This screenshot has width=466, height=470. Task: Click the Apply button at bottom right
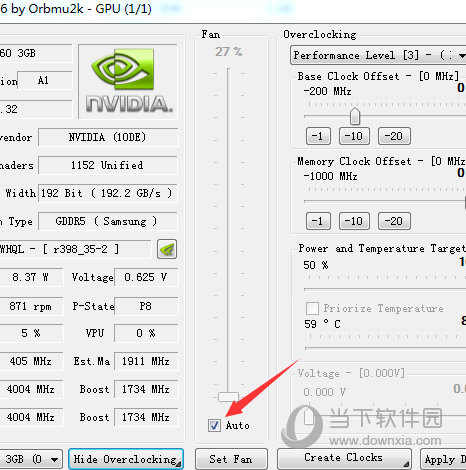coord(443,459)
